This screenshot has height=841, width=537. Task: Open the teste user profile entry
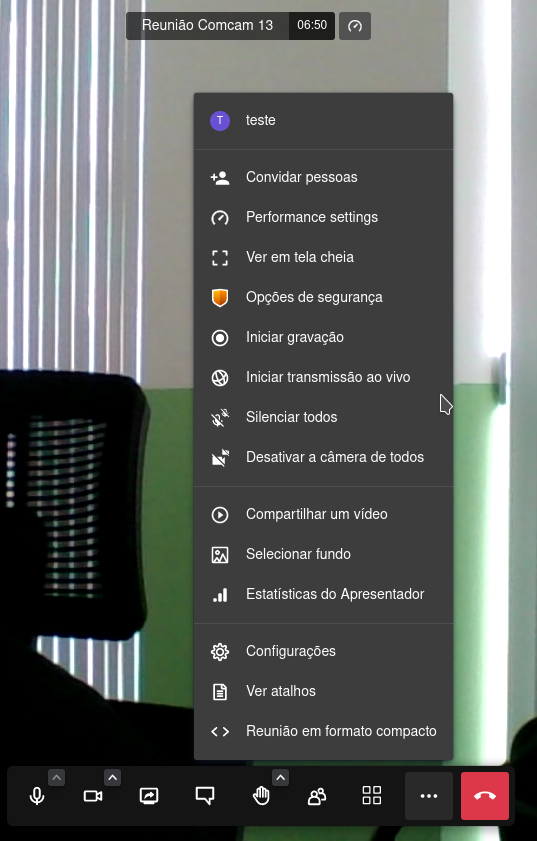(x=323, y=121)
